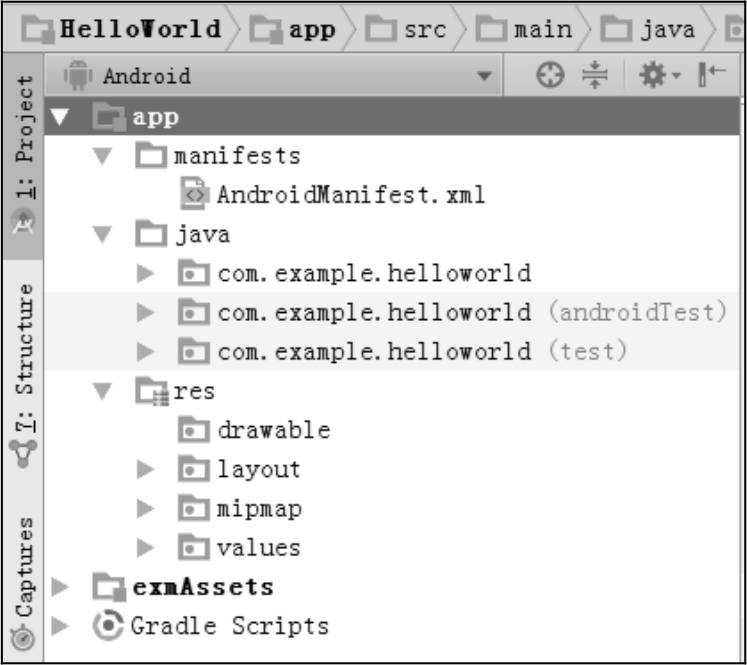Select the app module root
This screenshot has height=665, width=747.
(155, 117)
